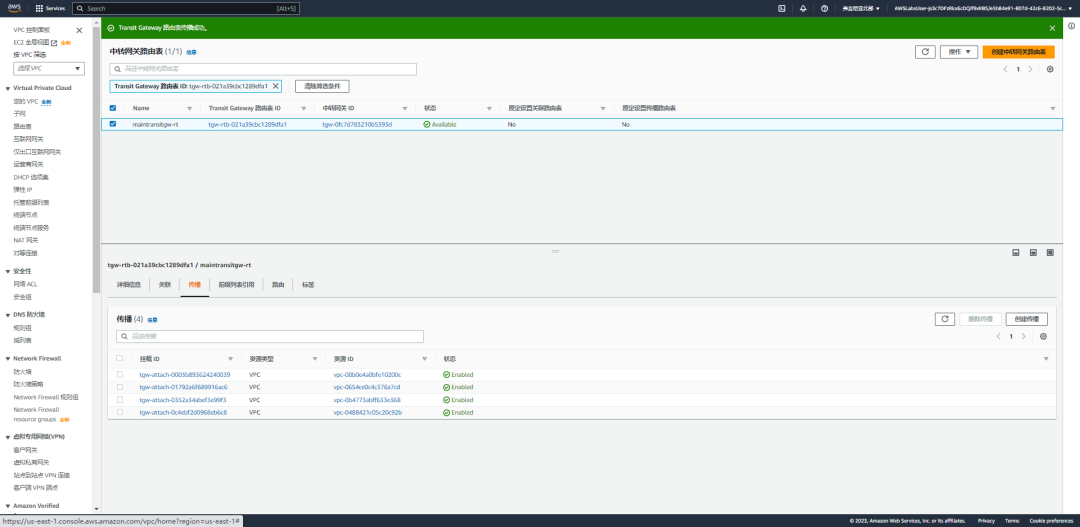Go to next page of propagations
1080x527 pixels.
[x=1024, y=336]
